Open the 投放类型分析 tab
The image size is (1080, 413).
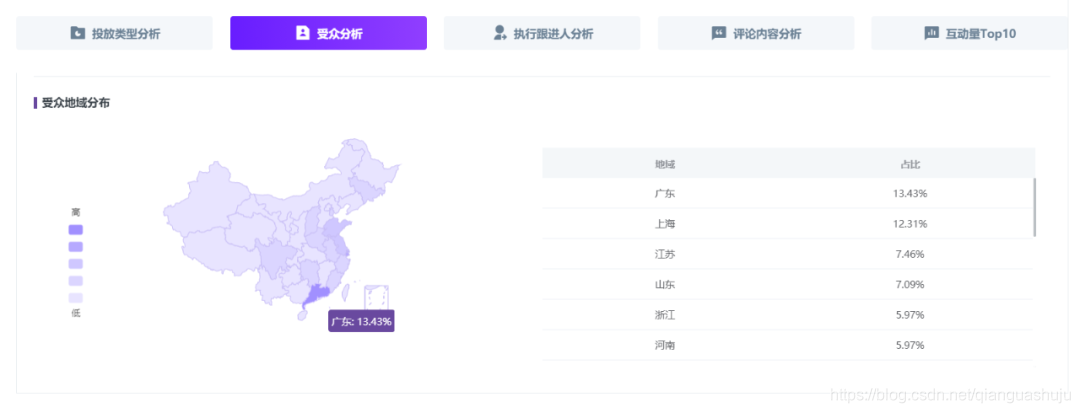pos(114,33)
